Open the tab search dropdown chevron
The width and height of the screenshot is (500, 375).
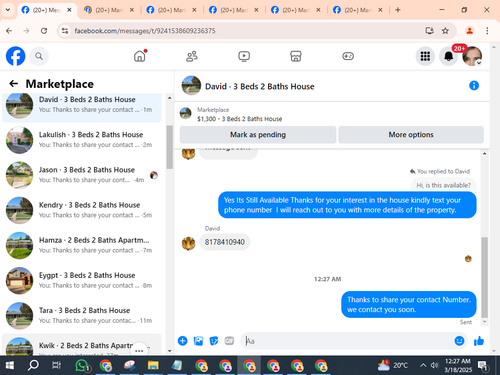point(8,10)
